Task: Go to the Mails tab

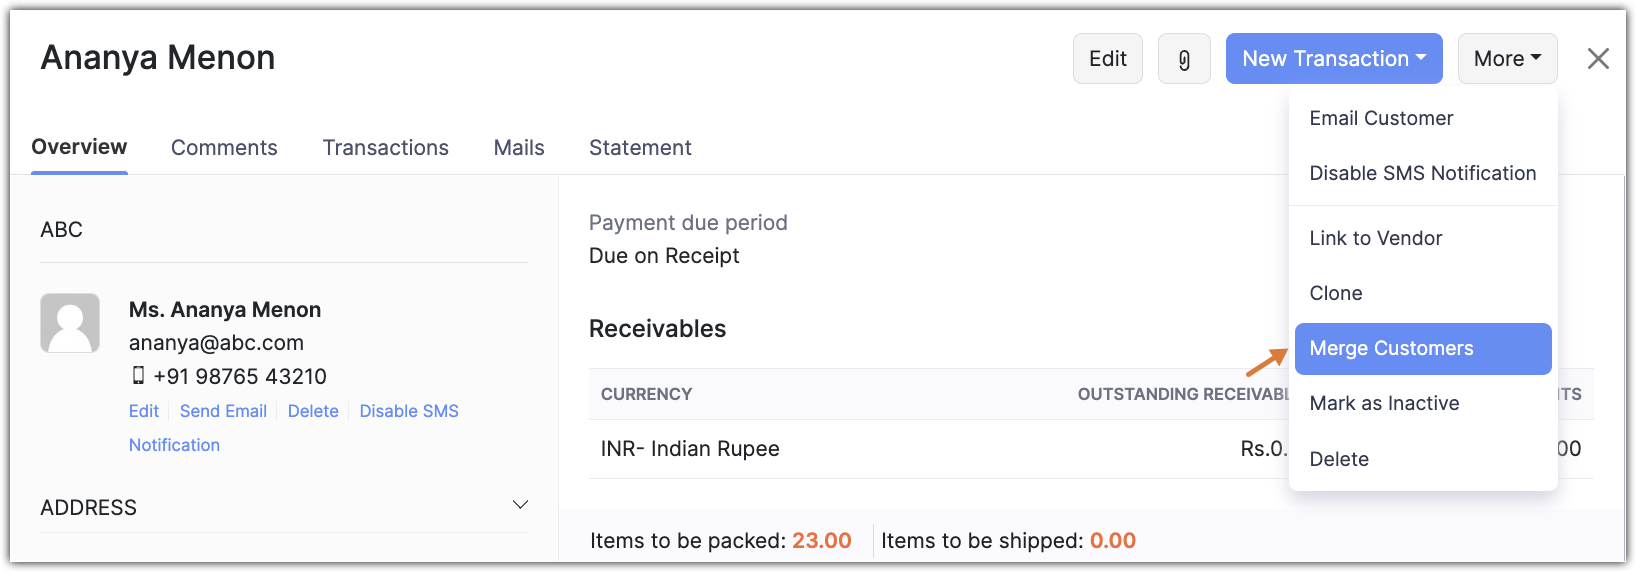Action: 519,148
